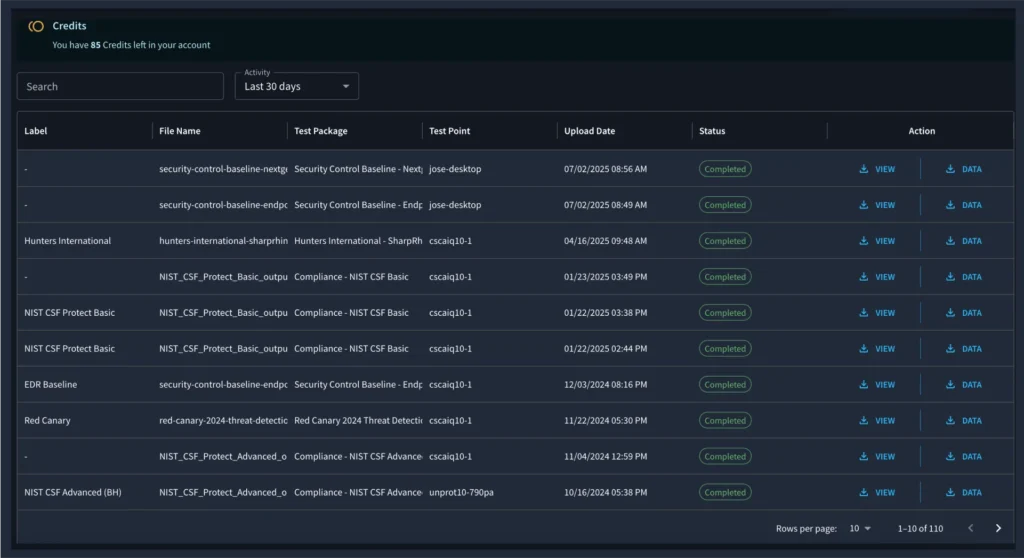Go to next page using right chevron
The height and width of the screenshot is (558, 1024).
pos(998,528)
